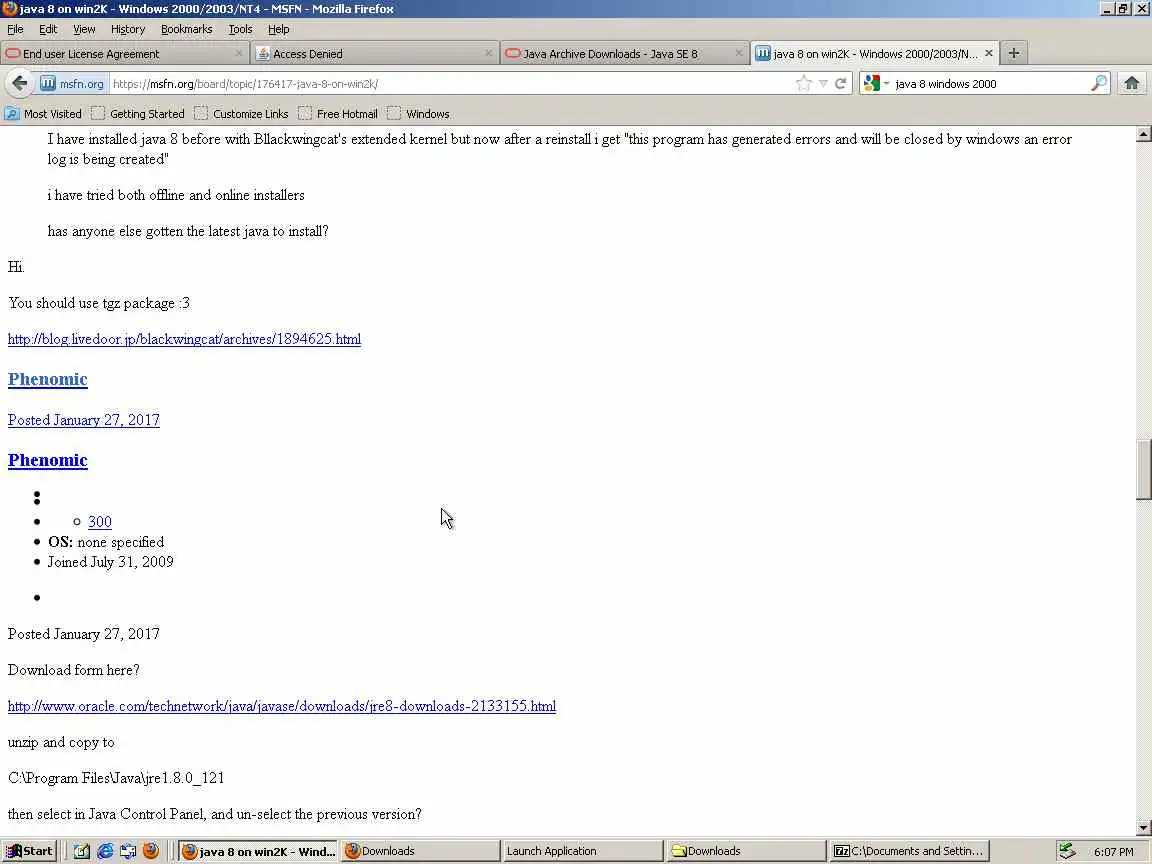
Task: Open the bookmark star dropdown arrow
Action: click(823, 84)
